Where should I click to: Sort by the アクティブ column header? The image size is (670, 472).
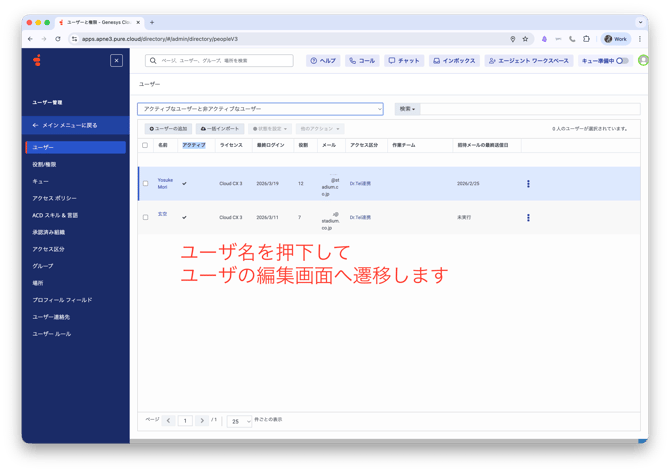(x=194, y=145)
